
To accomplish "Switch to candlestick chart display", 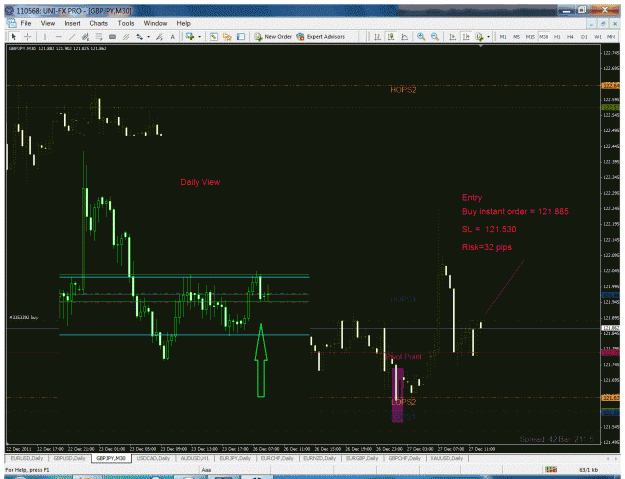I will pos(391,37).
